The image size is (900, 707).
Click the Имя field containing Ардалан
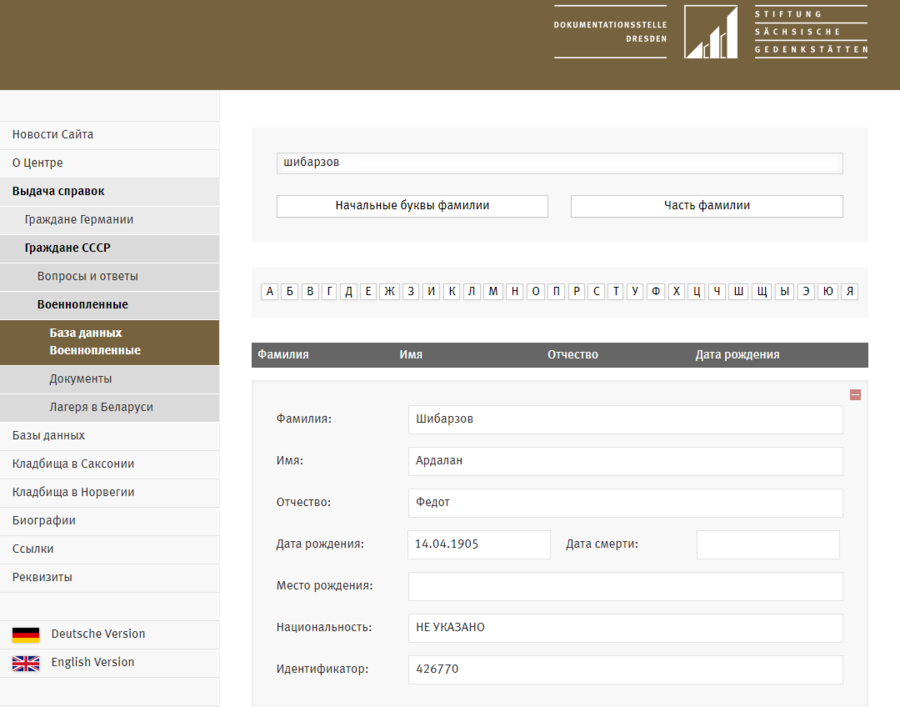point(626,461)
